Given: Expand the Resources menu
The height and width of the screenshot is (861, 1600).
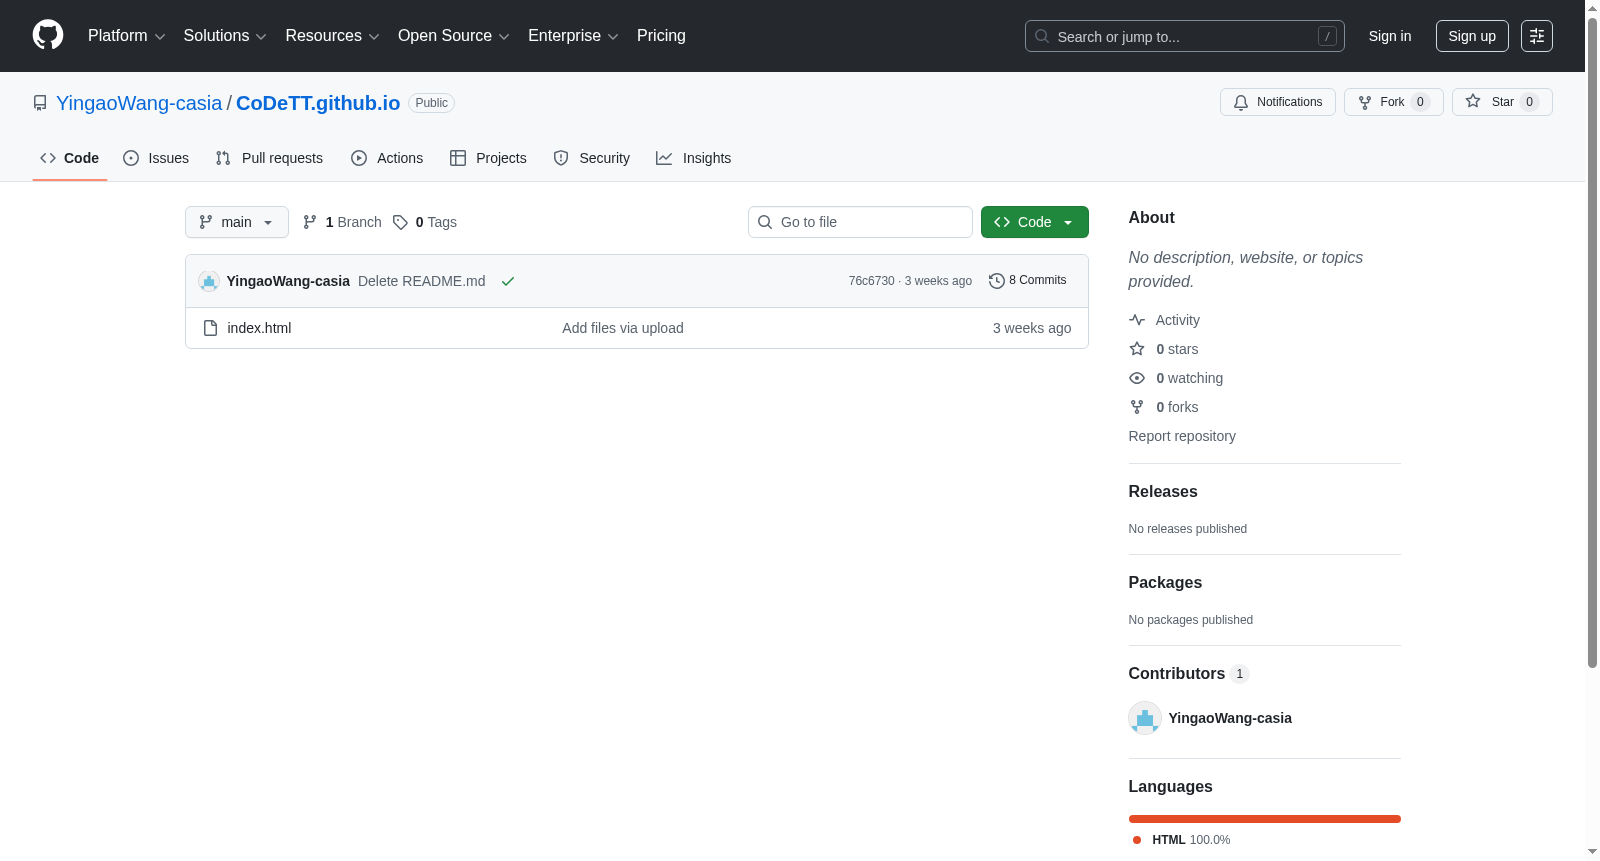Looking at the screenshot, I should point(332,36).
